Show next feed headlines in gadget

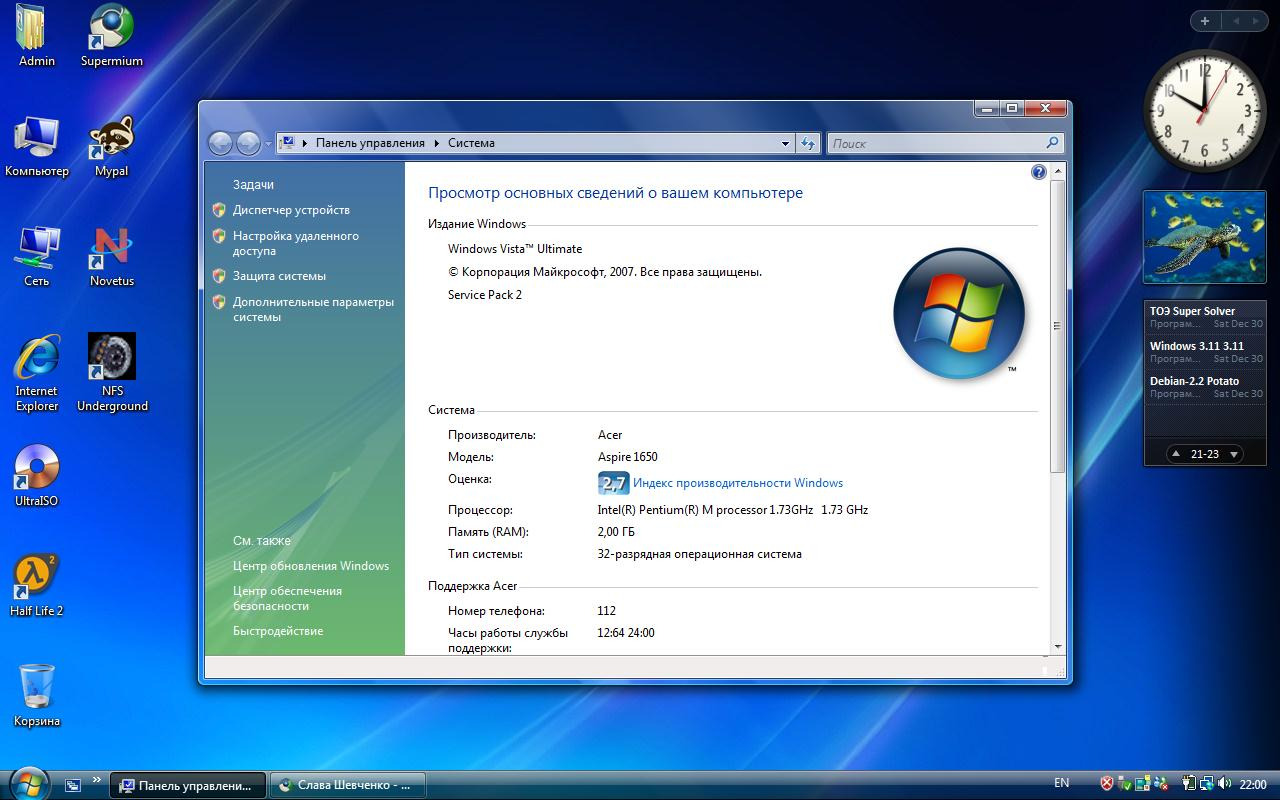pos(1234,454)
